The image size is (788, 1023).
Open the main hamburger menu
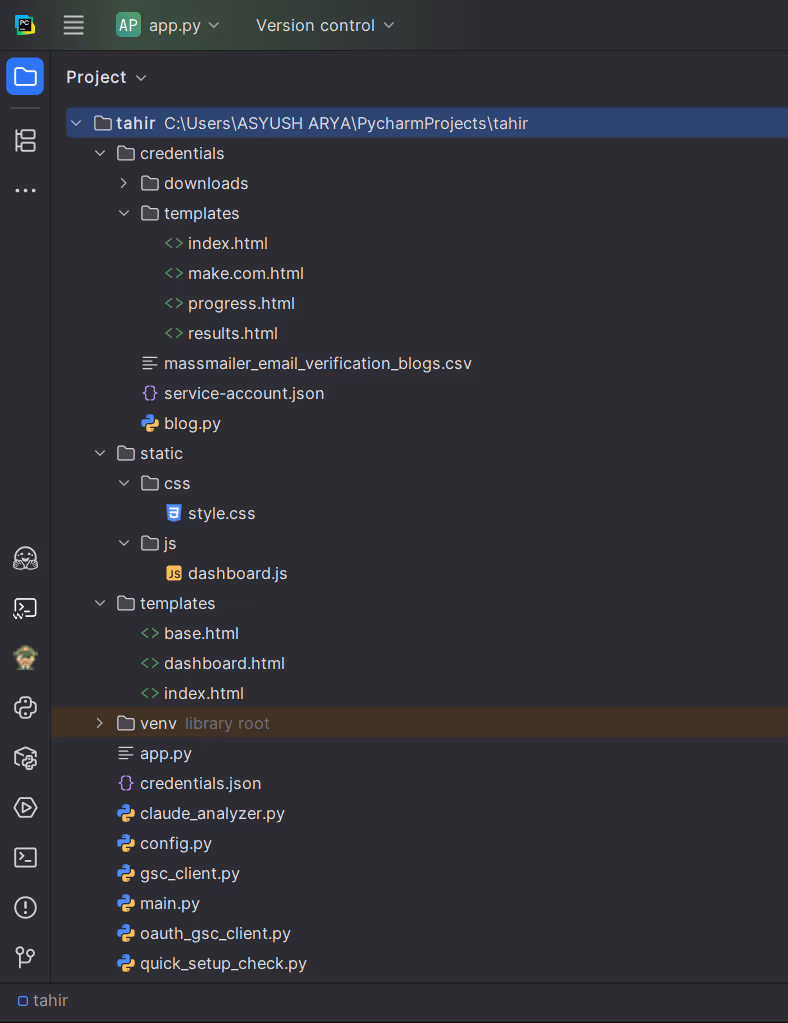click(74, 25)
